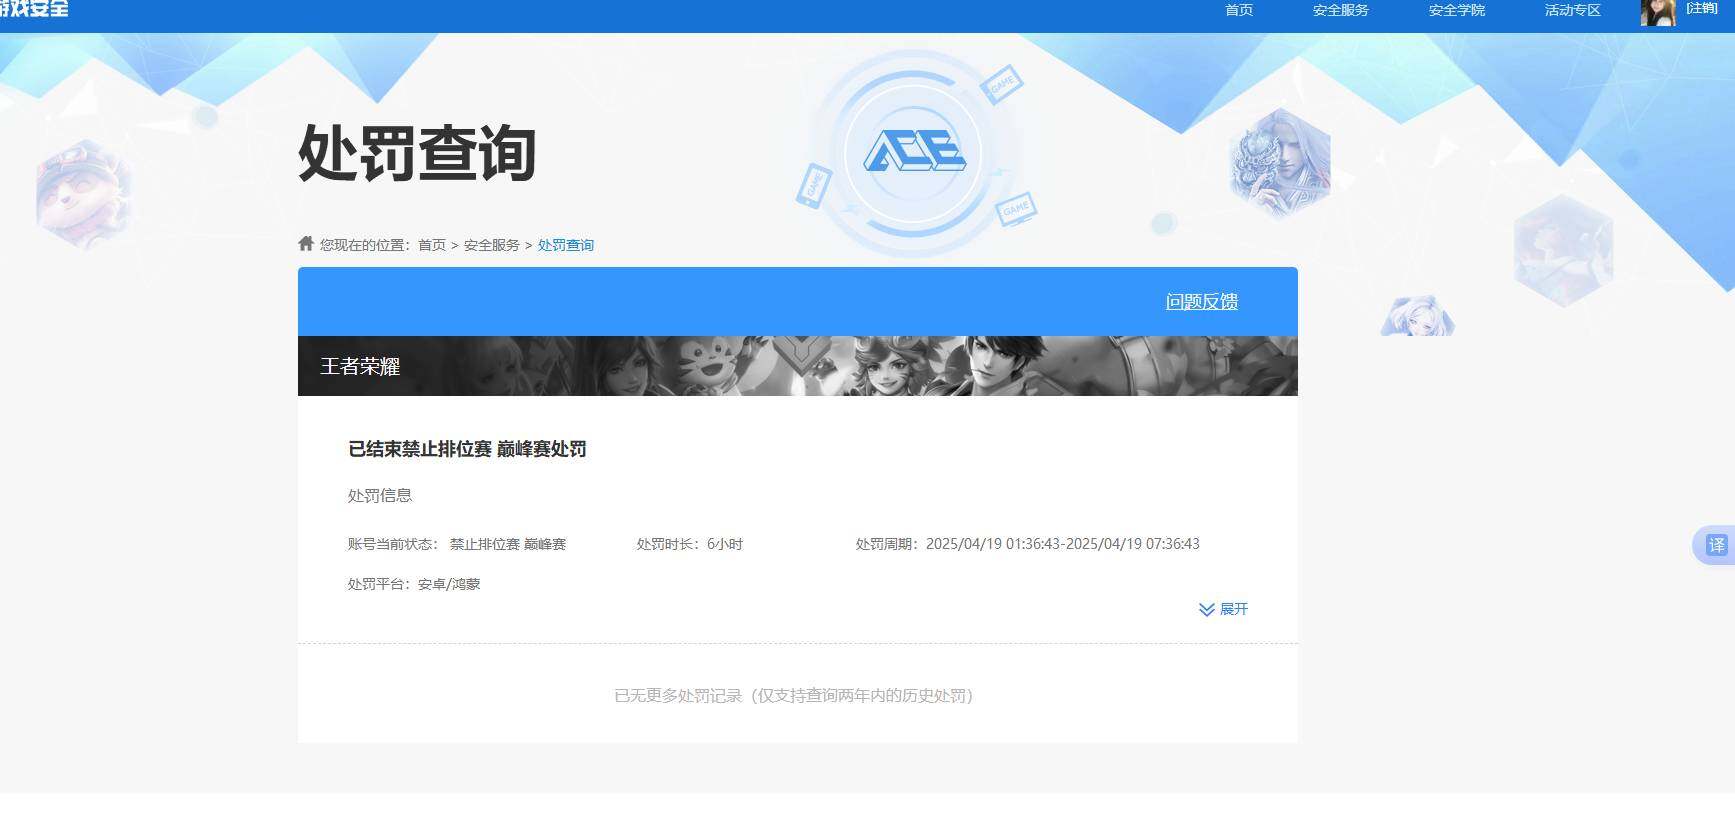Click 处罚查询 breadcrumb link
This screenshot has height=826, width=1735.
(x=566, y=245)
